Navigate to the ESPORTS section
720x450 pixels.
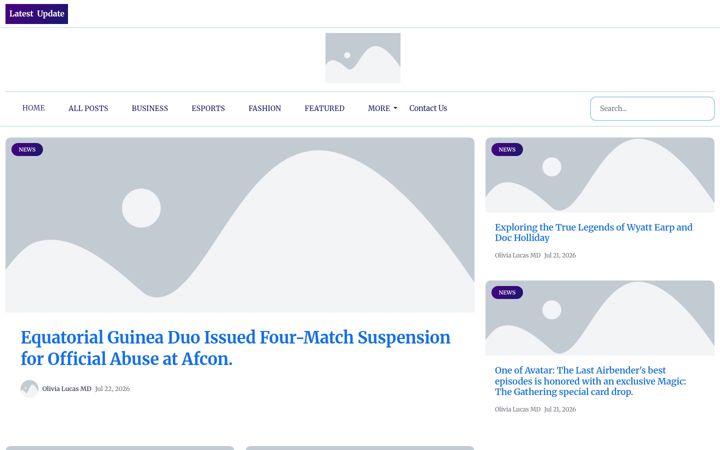[x=208, y=108]
